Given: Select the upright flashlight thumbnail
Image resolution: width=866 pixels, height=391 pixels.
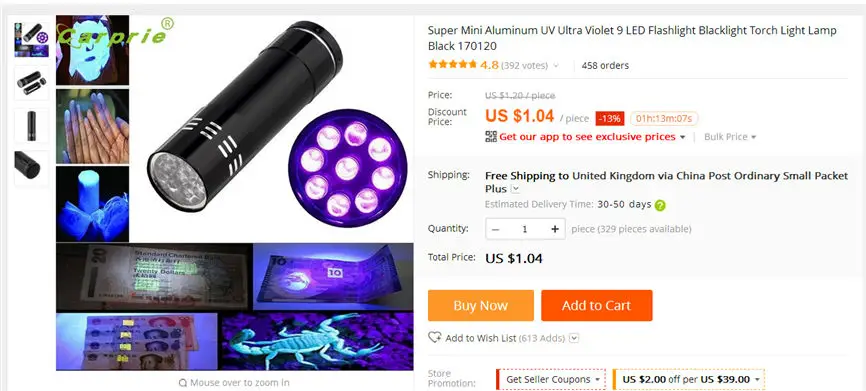Looking at the screenshot, I should click(x=31, y=125).
